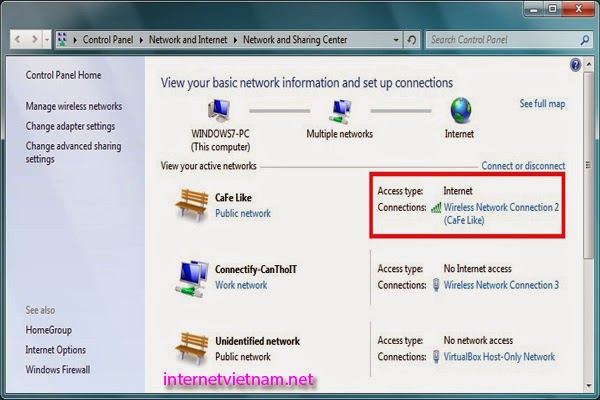Viewport: 600px width, 400px height.
Task: Select Control Panel in the breadcrumb
Action: [108, 39]
